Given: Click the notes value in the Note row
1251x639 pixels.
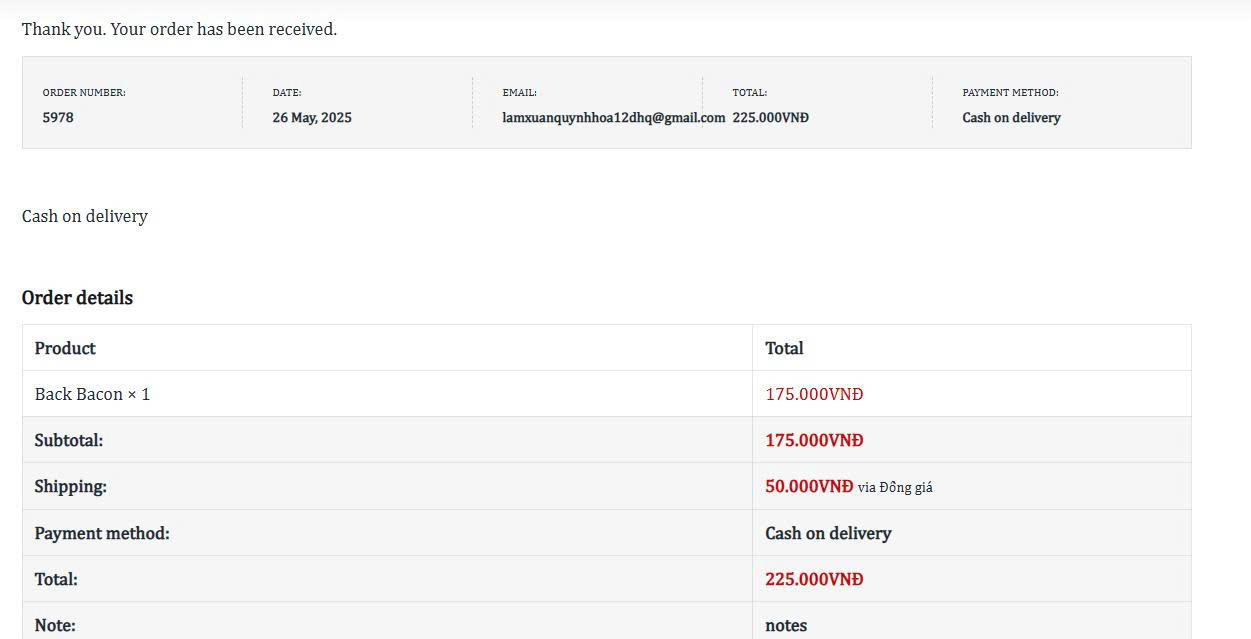Looking at the screenshot, I should point(786,625).
